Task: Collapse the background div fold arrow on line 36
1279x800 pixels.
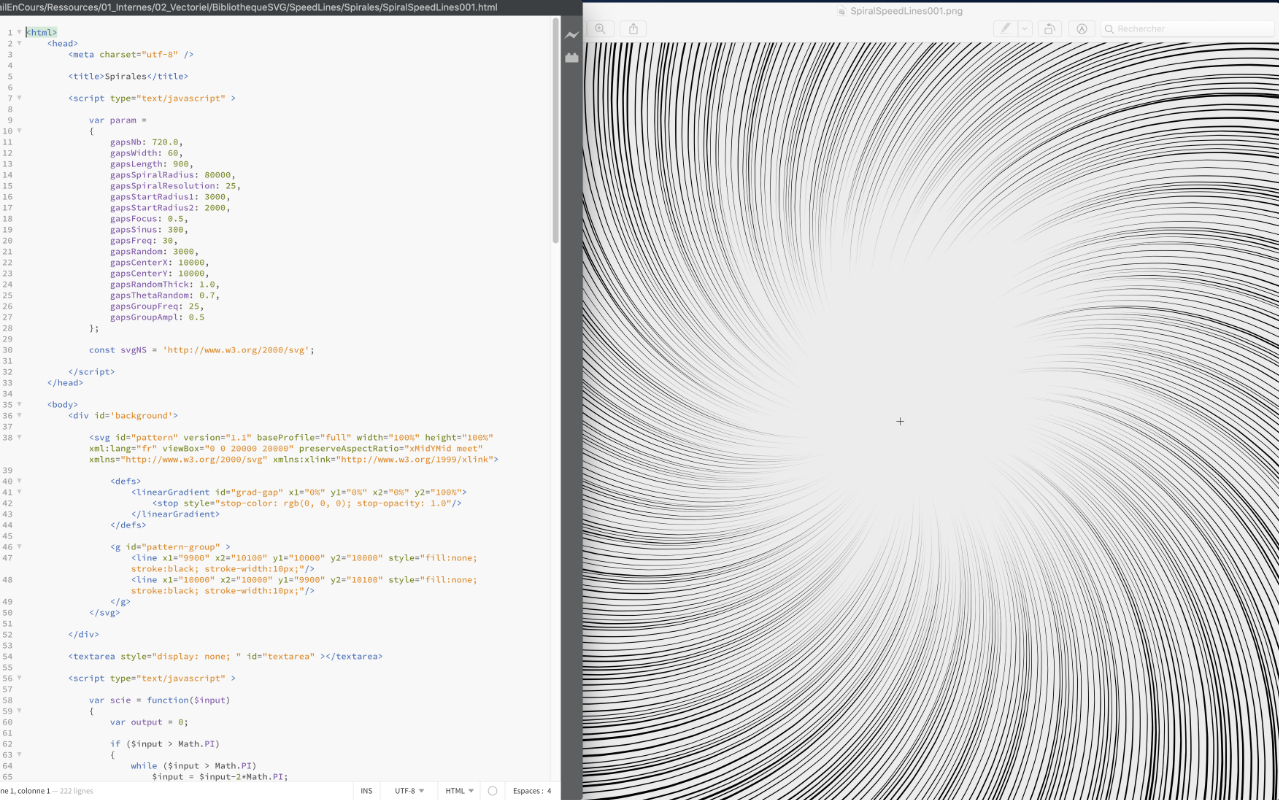Action: (19, 416)
